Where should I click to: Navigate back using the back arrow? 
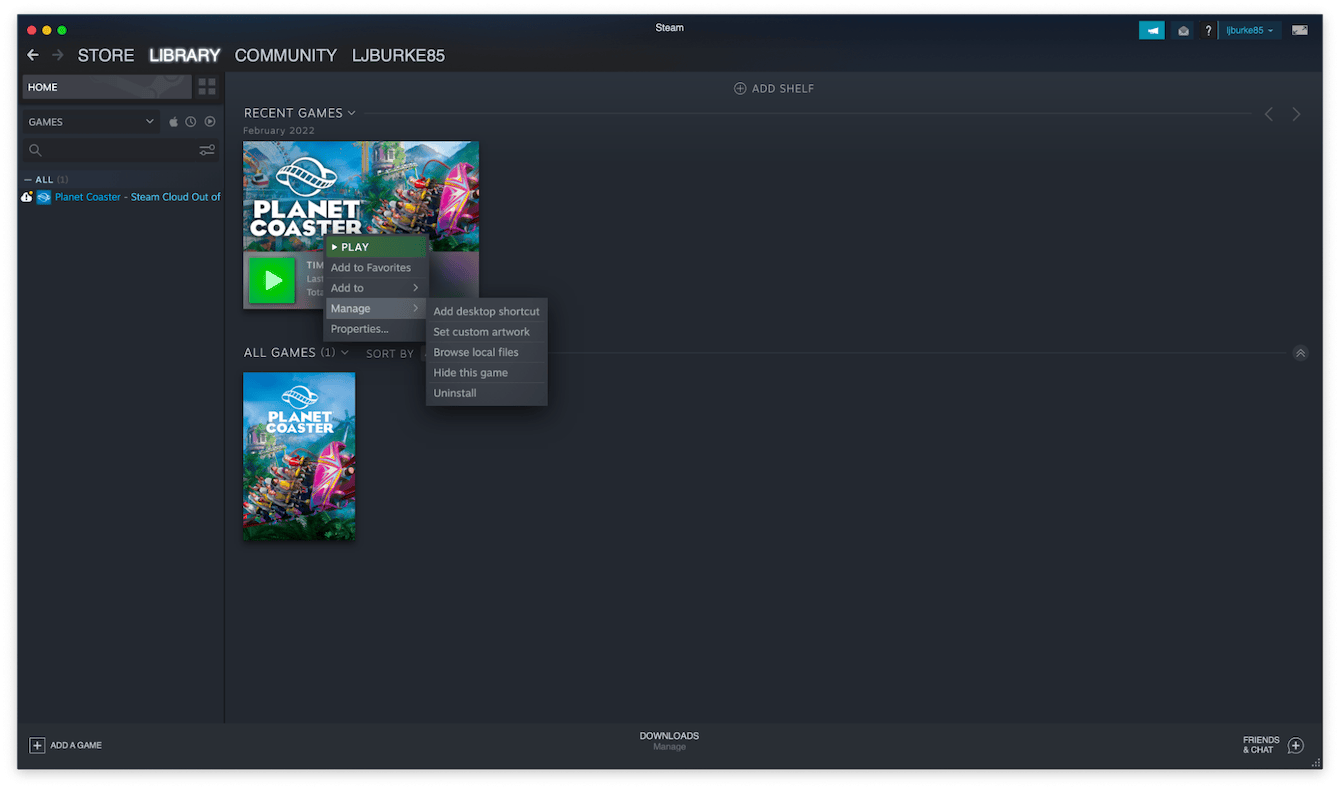pyautogui.click(x=33, y=55)
